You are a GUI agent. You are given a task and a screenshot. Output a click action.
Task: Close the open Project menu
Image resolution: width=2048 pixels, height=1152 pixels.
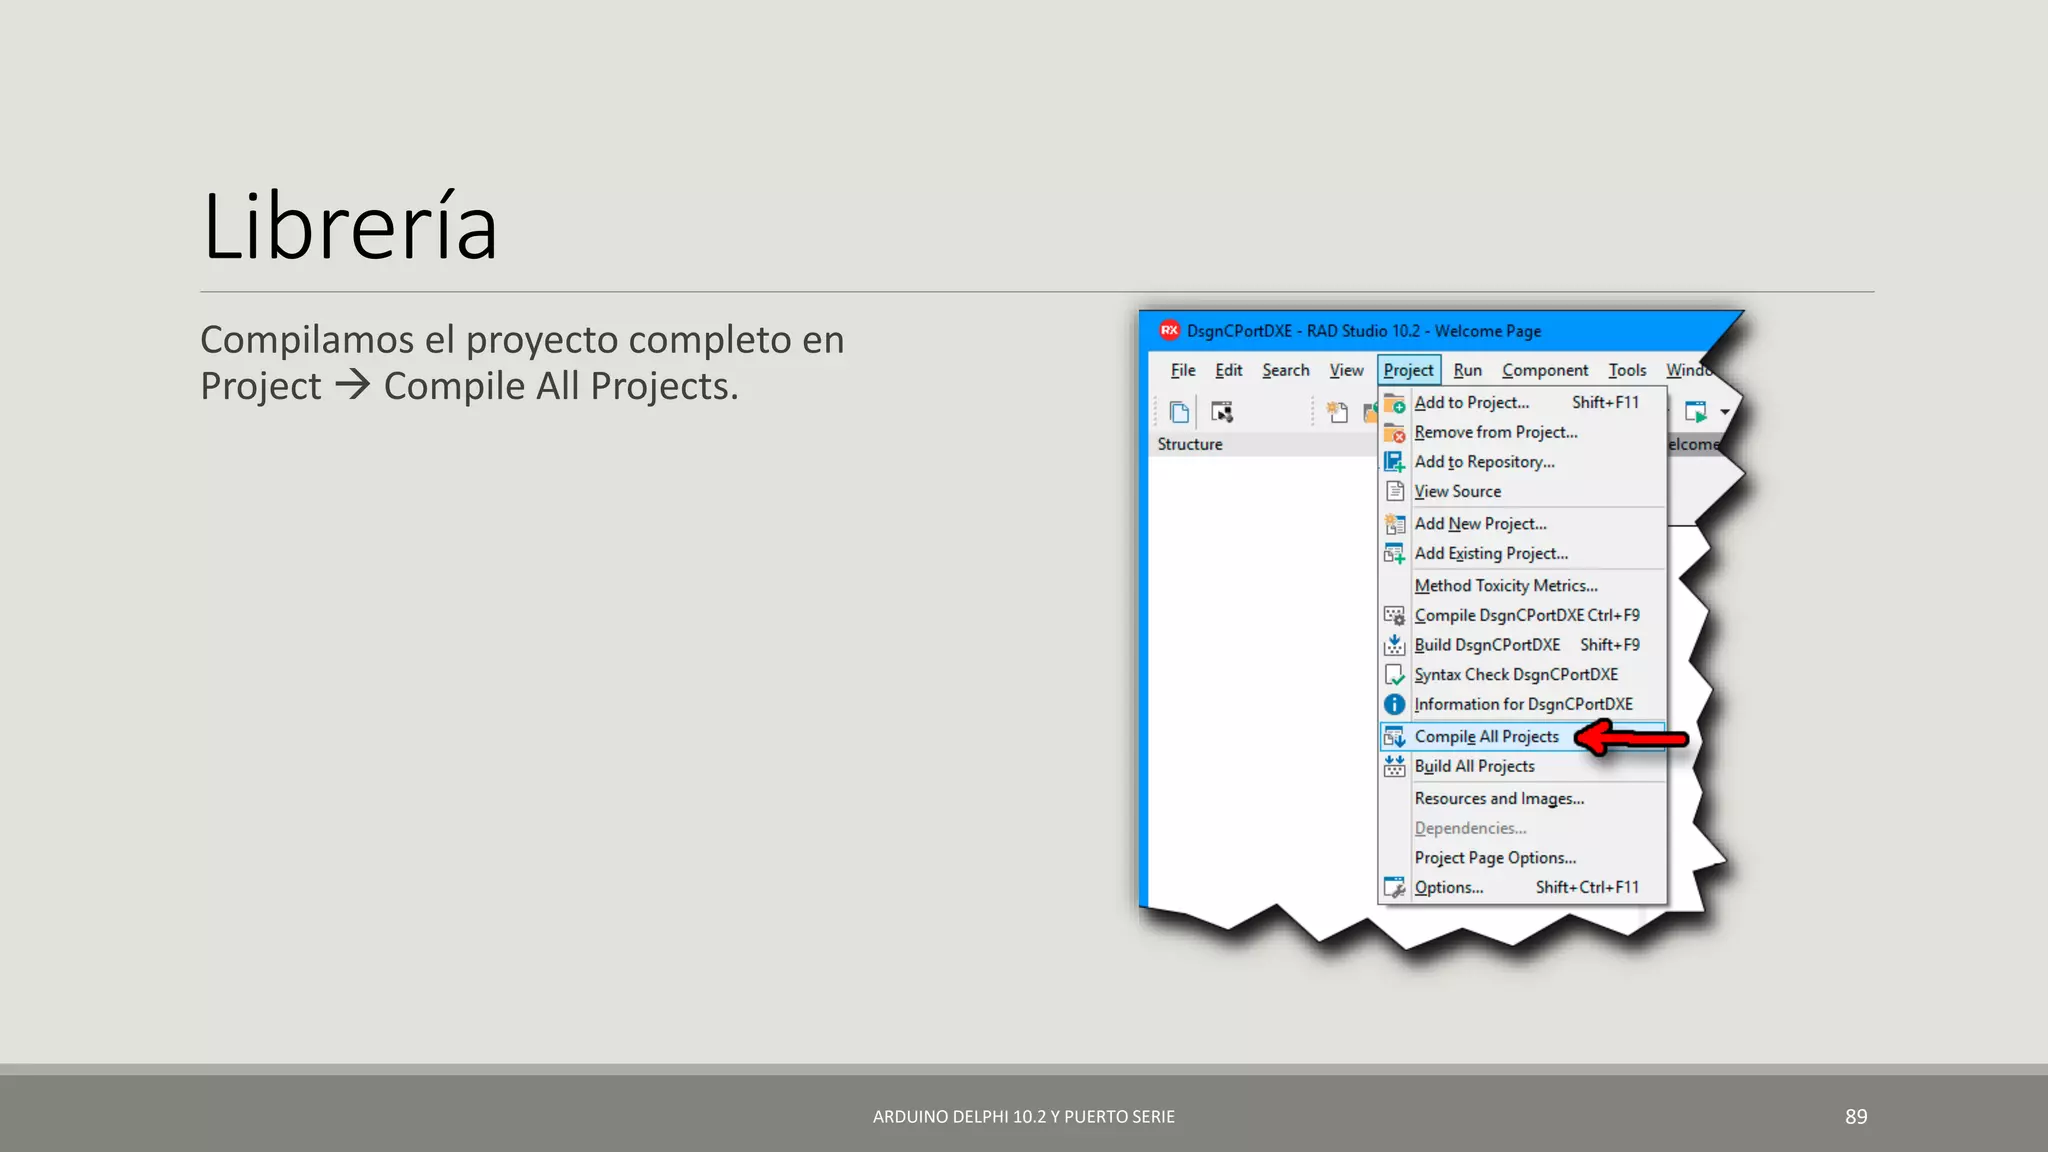pyautogui.click(x=1409, y=370)
